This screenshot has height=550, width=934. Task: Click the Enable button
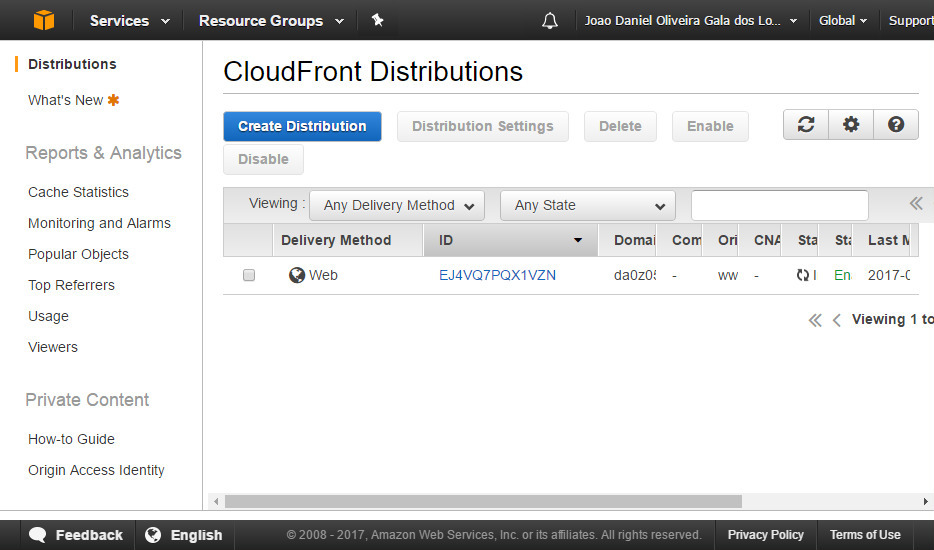pyautogui.click(x=710, y=126)
